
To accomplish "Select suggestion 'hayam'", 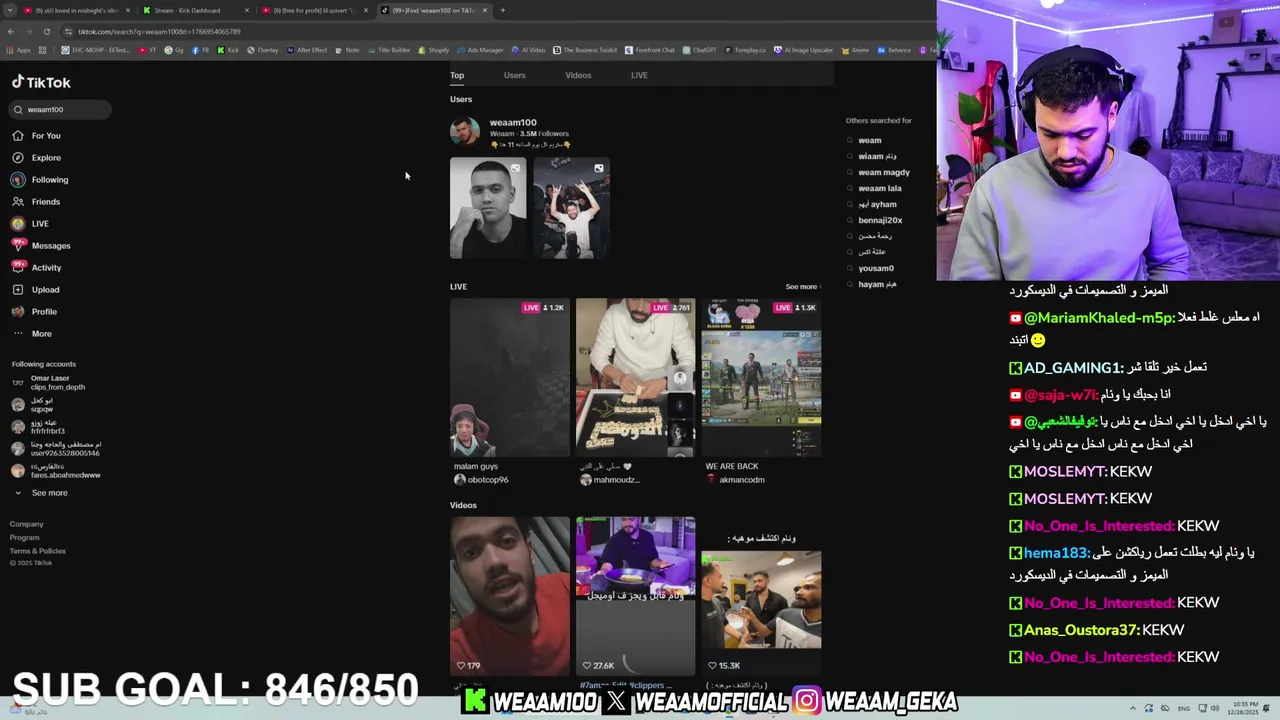I will (877, 285).
